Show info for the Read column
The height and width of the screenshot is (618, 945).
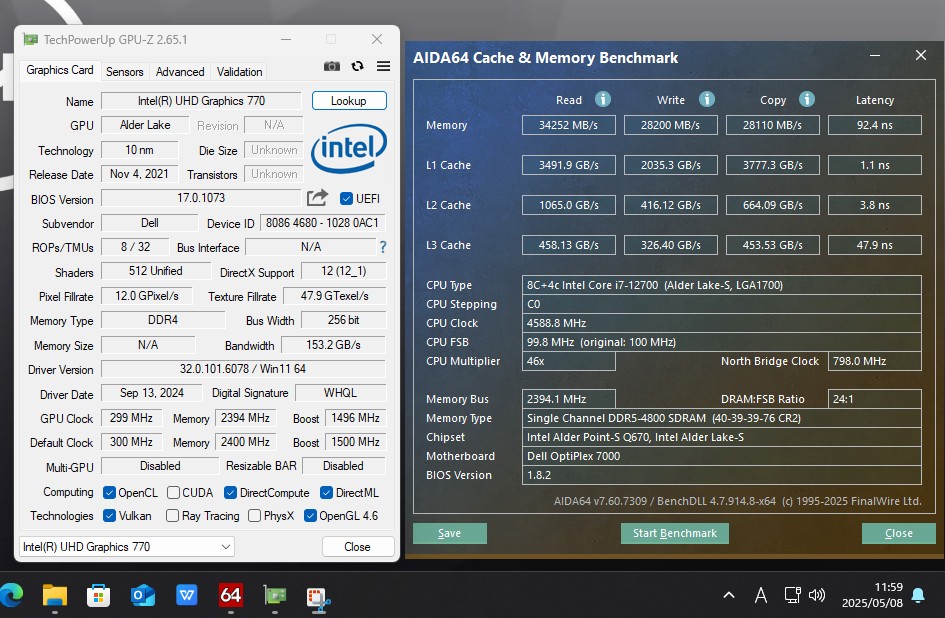pos(603,99)
